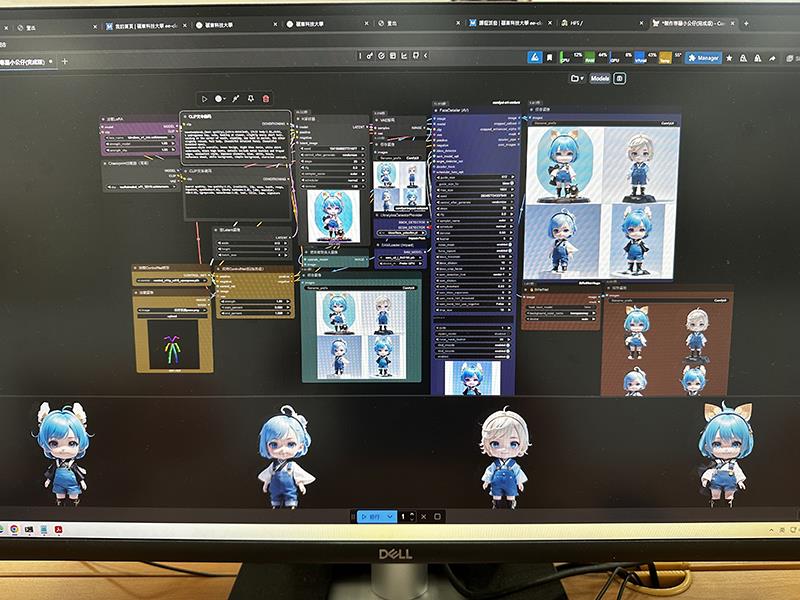Click the pin icon in node toolbar
Screen dimensions: 800x600
click(x=251, y=99)
